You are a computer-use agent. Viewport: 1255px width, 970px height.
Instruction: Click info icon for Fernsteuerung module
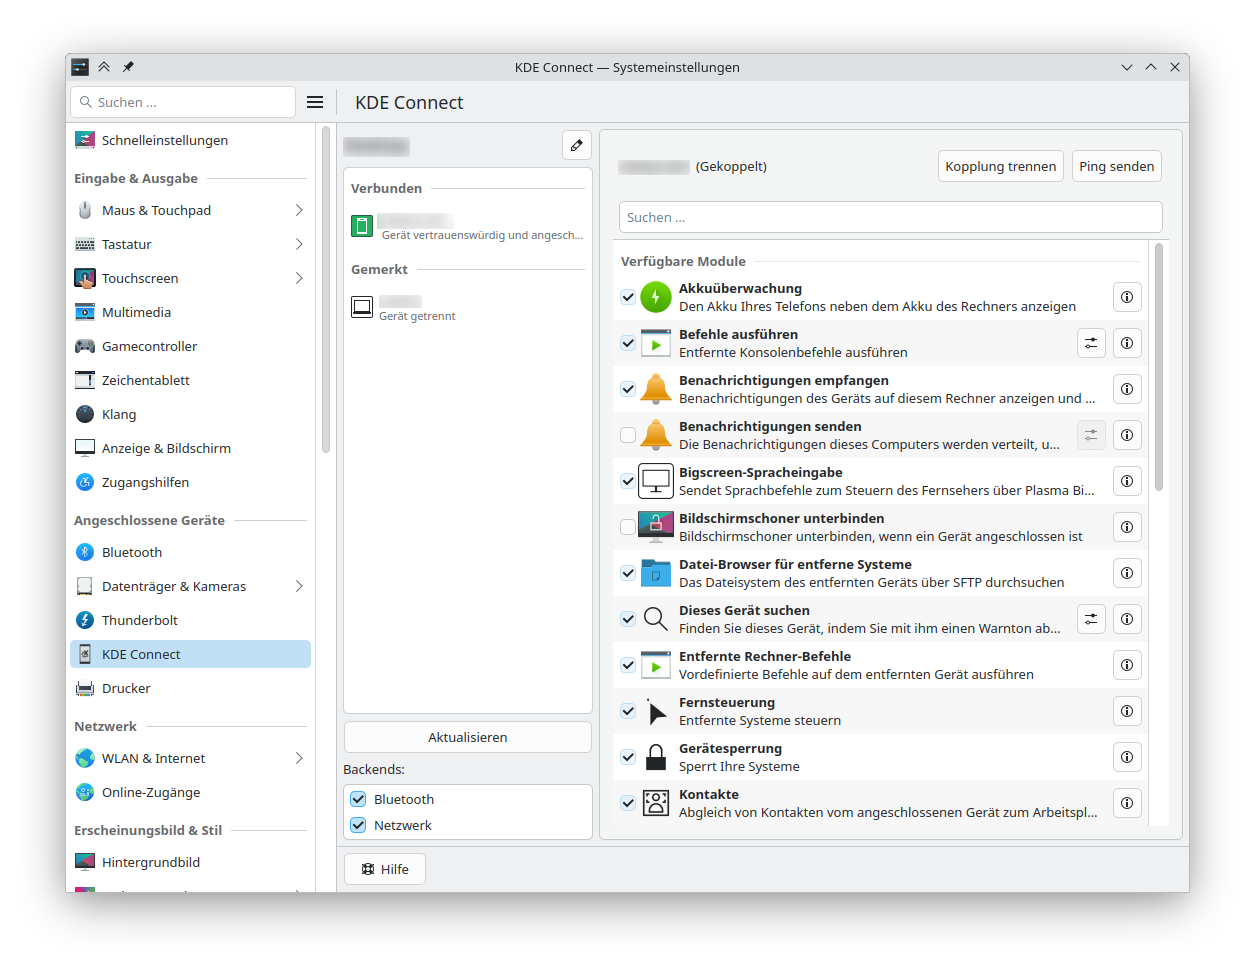(x=1127, y=711)
